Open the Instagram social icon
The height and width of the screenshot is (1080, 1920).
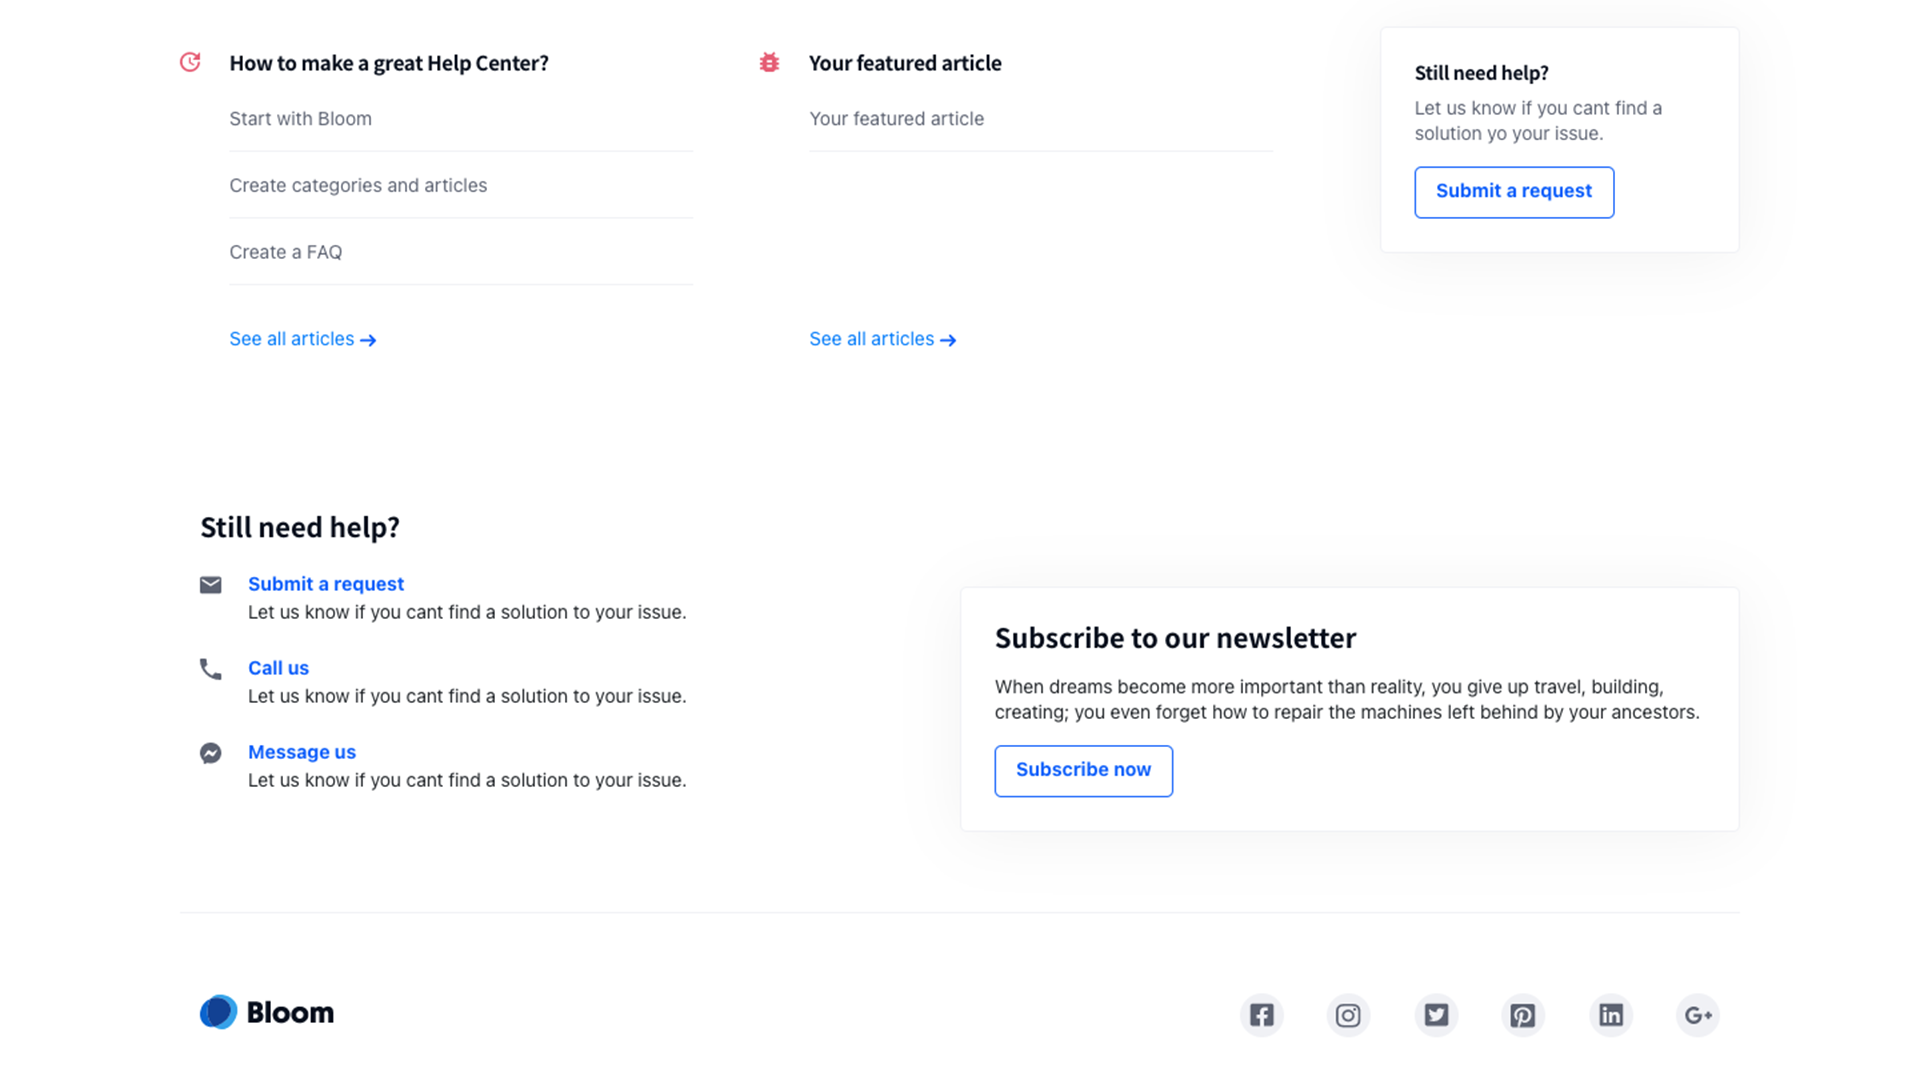click(1348, 1015)
